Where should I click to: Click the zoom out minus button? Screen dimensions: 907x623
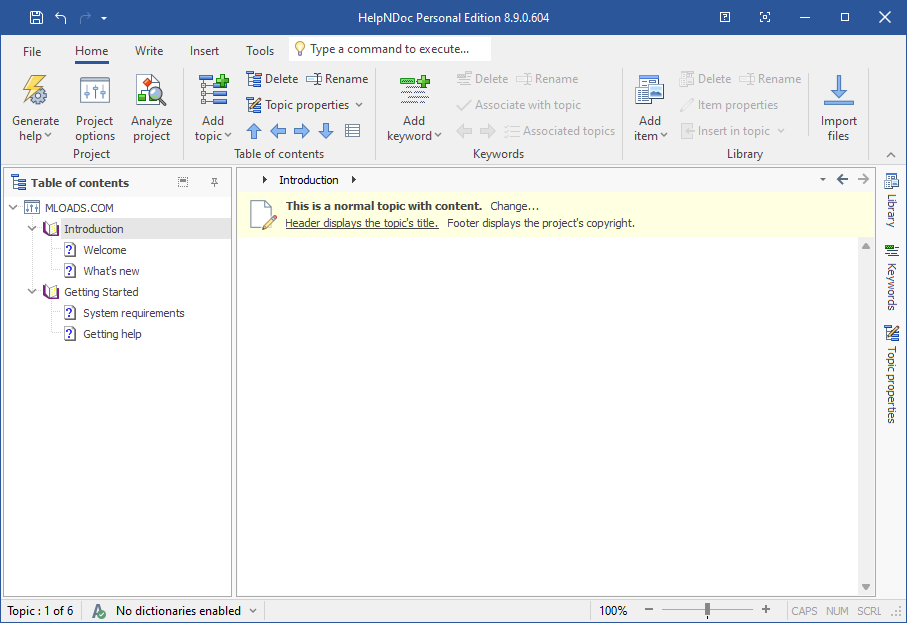pyautogui.click(x=649, y=609)
